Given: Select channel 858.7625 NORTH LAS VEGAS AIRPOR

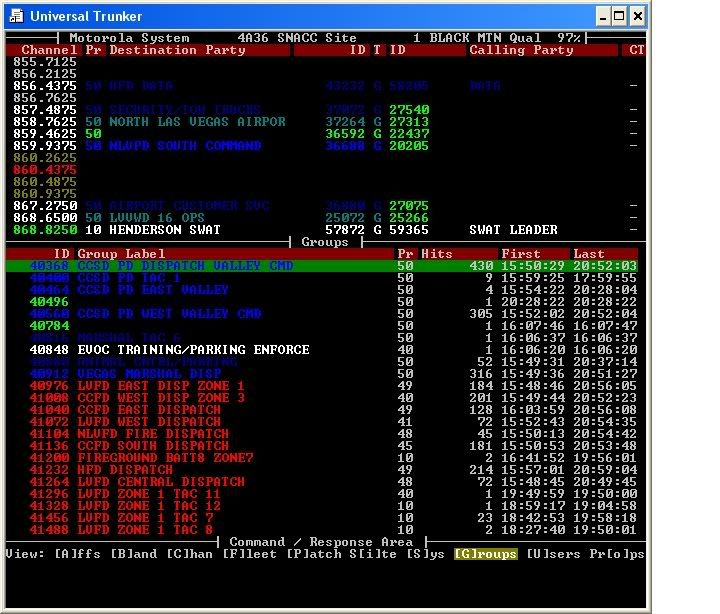Looking at the screenshot, I should pyautogui.click(x=326, y=122).
